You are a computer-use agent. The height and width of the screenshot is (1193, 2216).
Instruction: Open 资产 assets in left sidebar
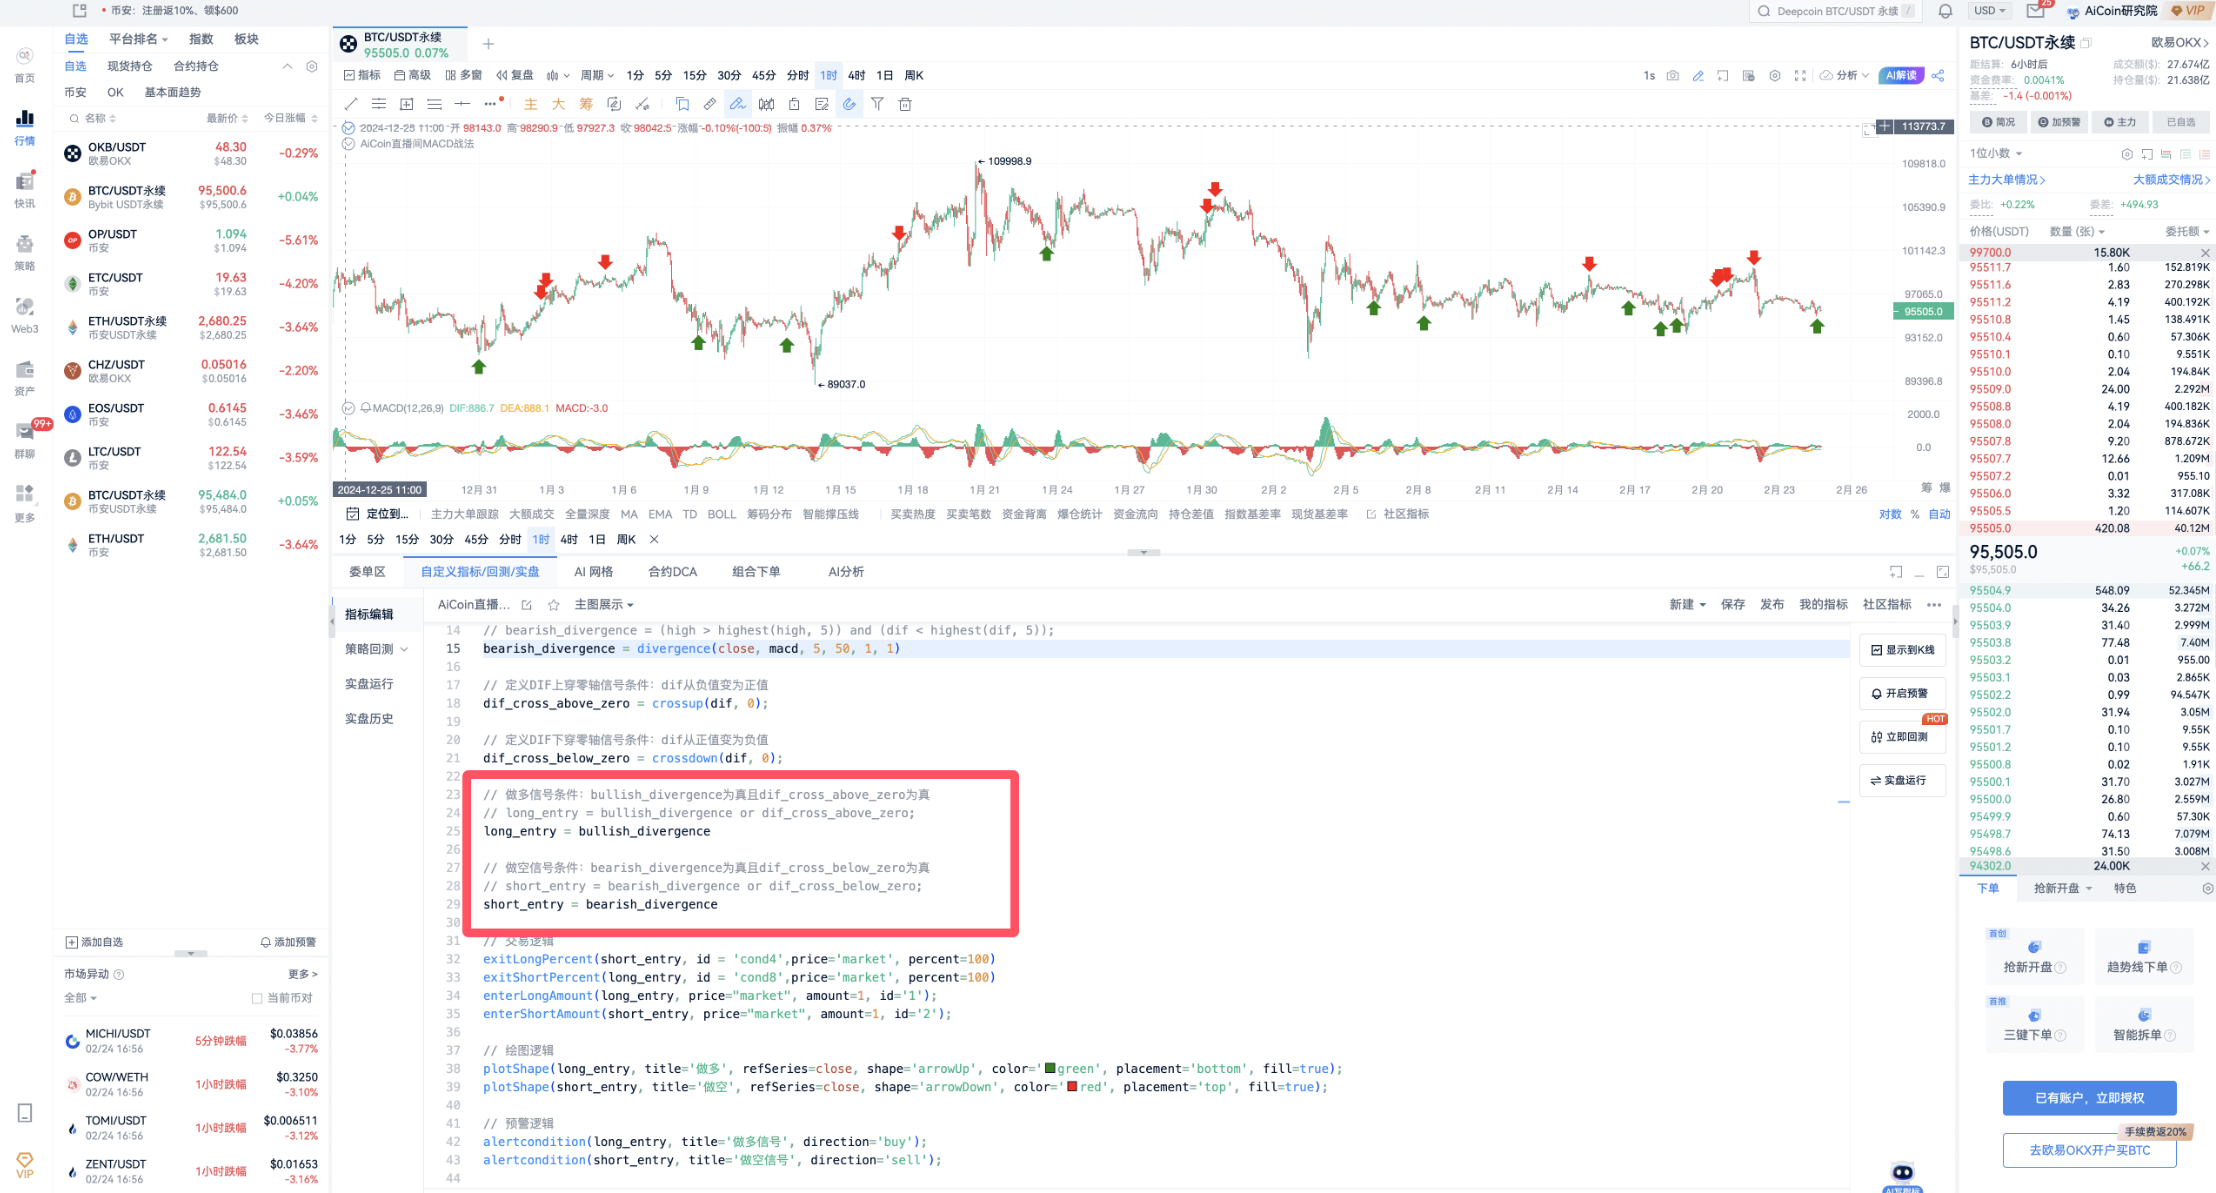click(x=25, y=378)
